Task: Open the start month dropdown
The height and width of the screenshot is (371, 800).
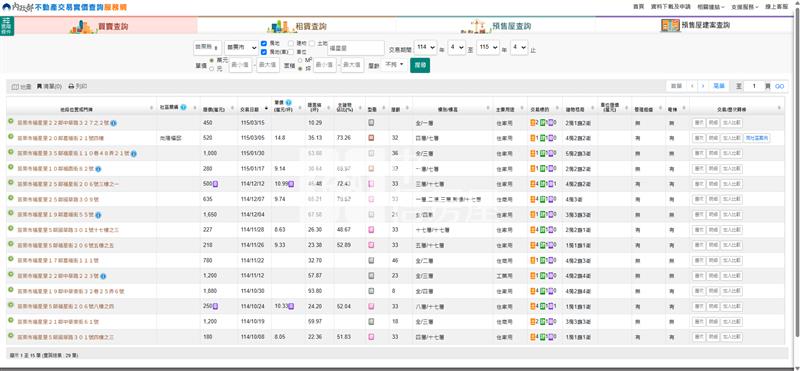Action: (x=456, y=47)
